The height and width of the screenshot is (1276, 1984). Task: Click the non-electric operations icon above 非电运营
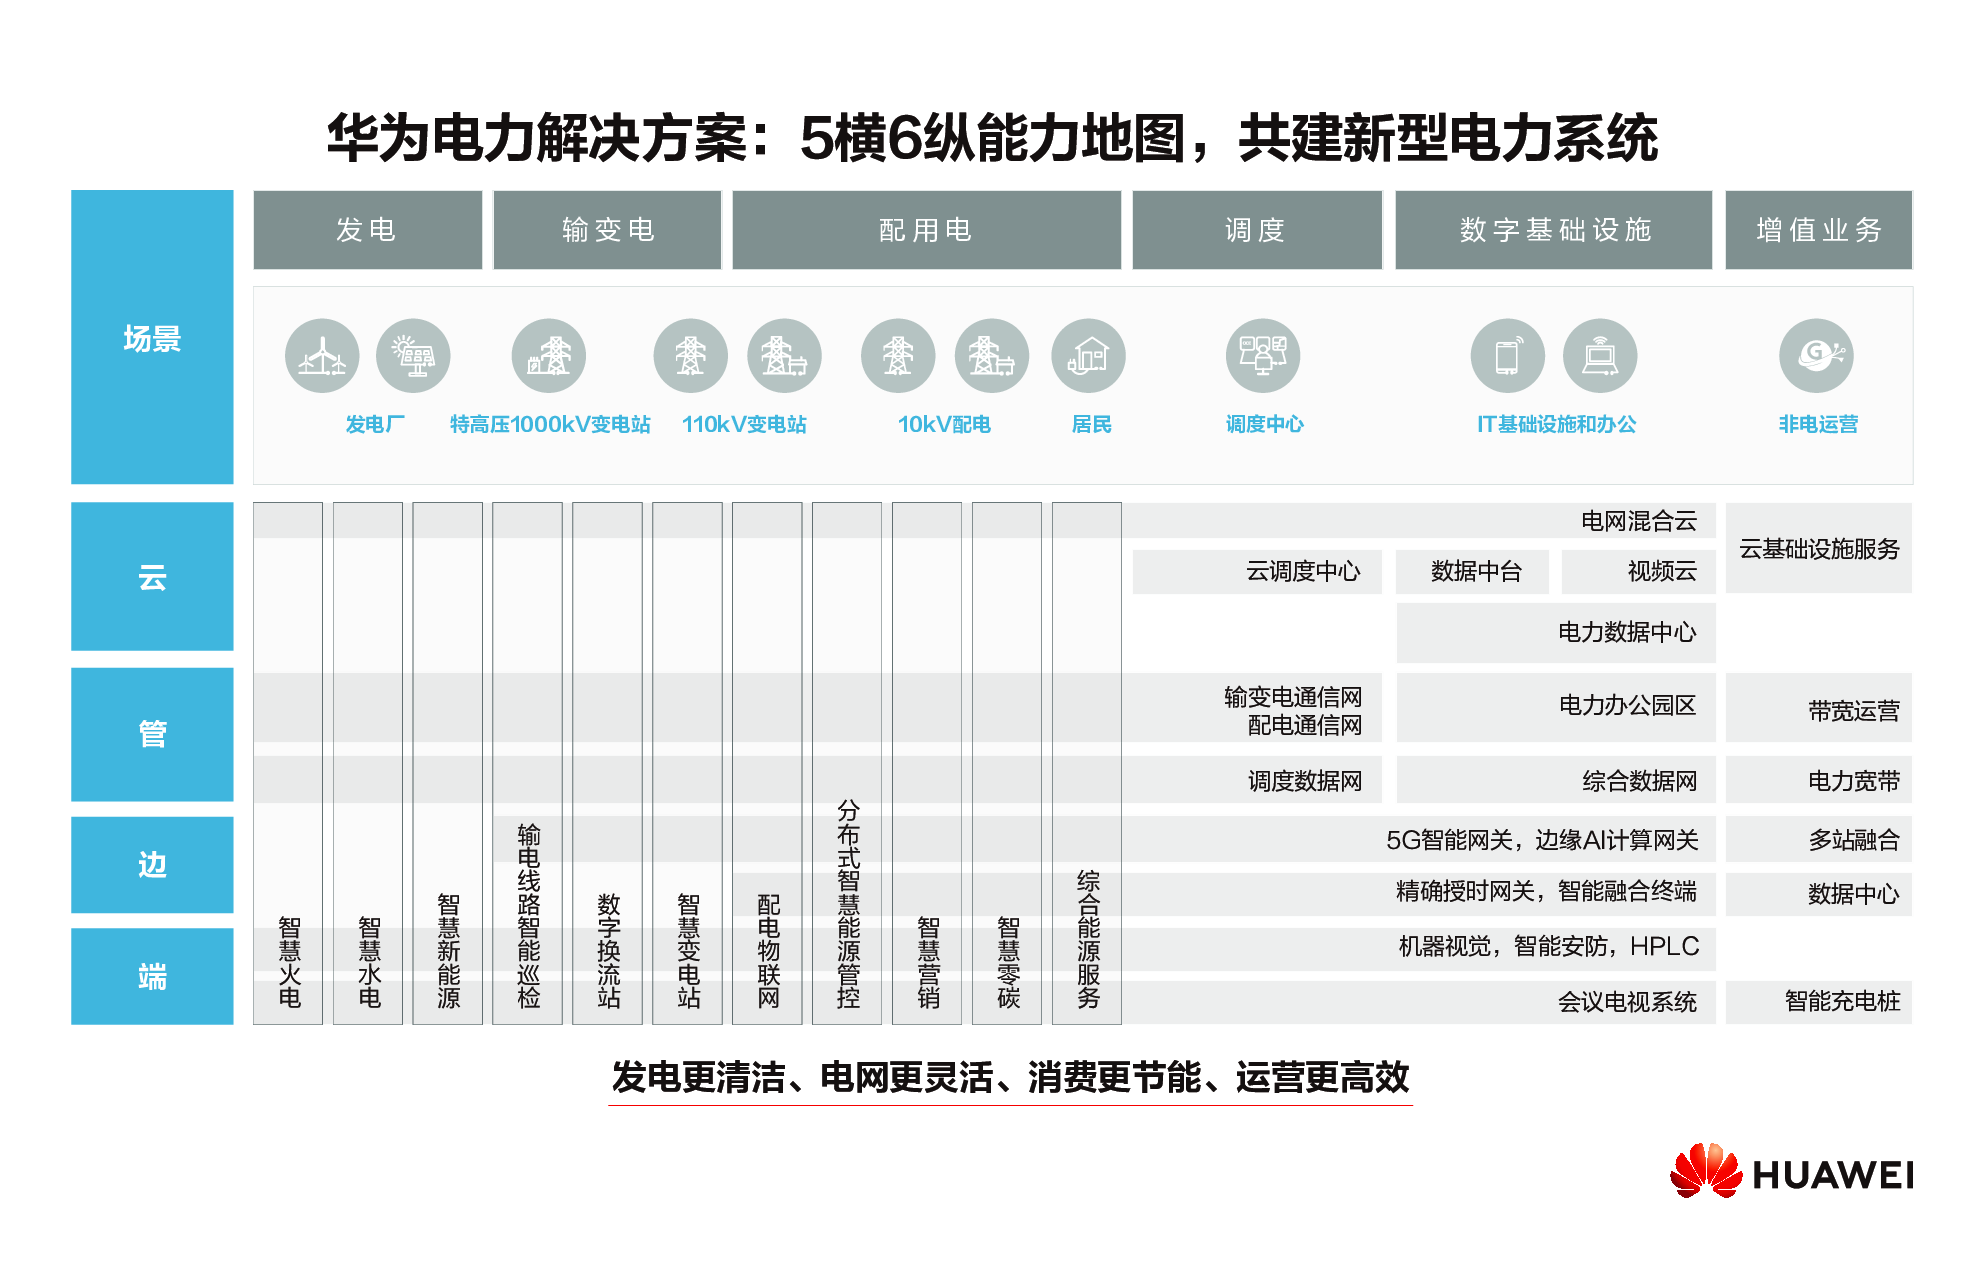click(1816, 356)
